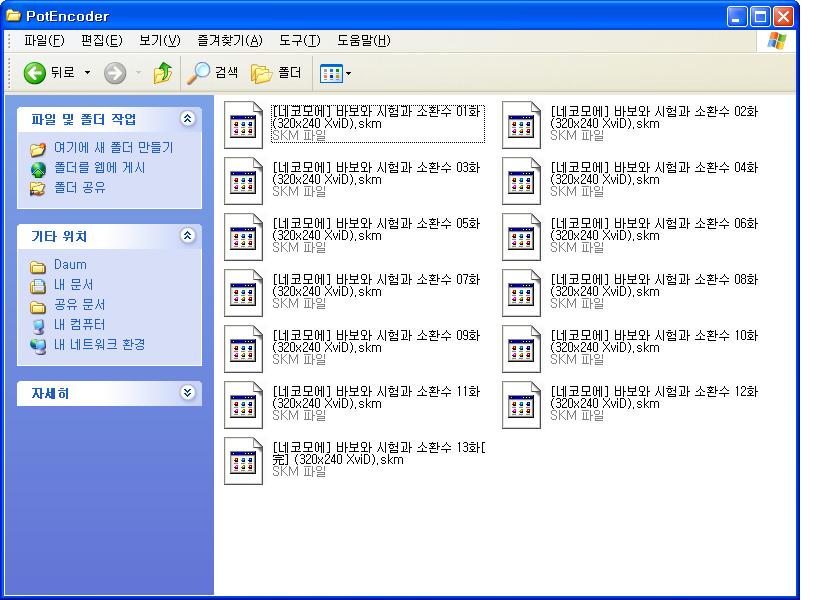The height and width of the screenshot is (600, 840).
Task: Open the Daum folder link
Action: tap(70, 265)
